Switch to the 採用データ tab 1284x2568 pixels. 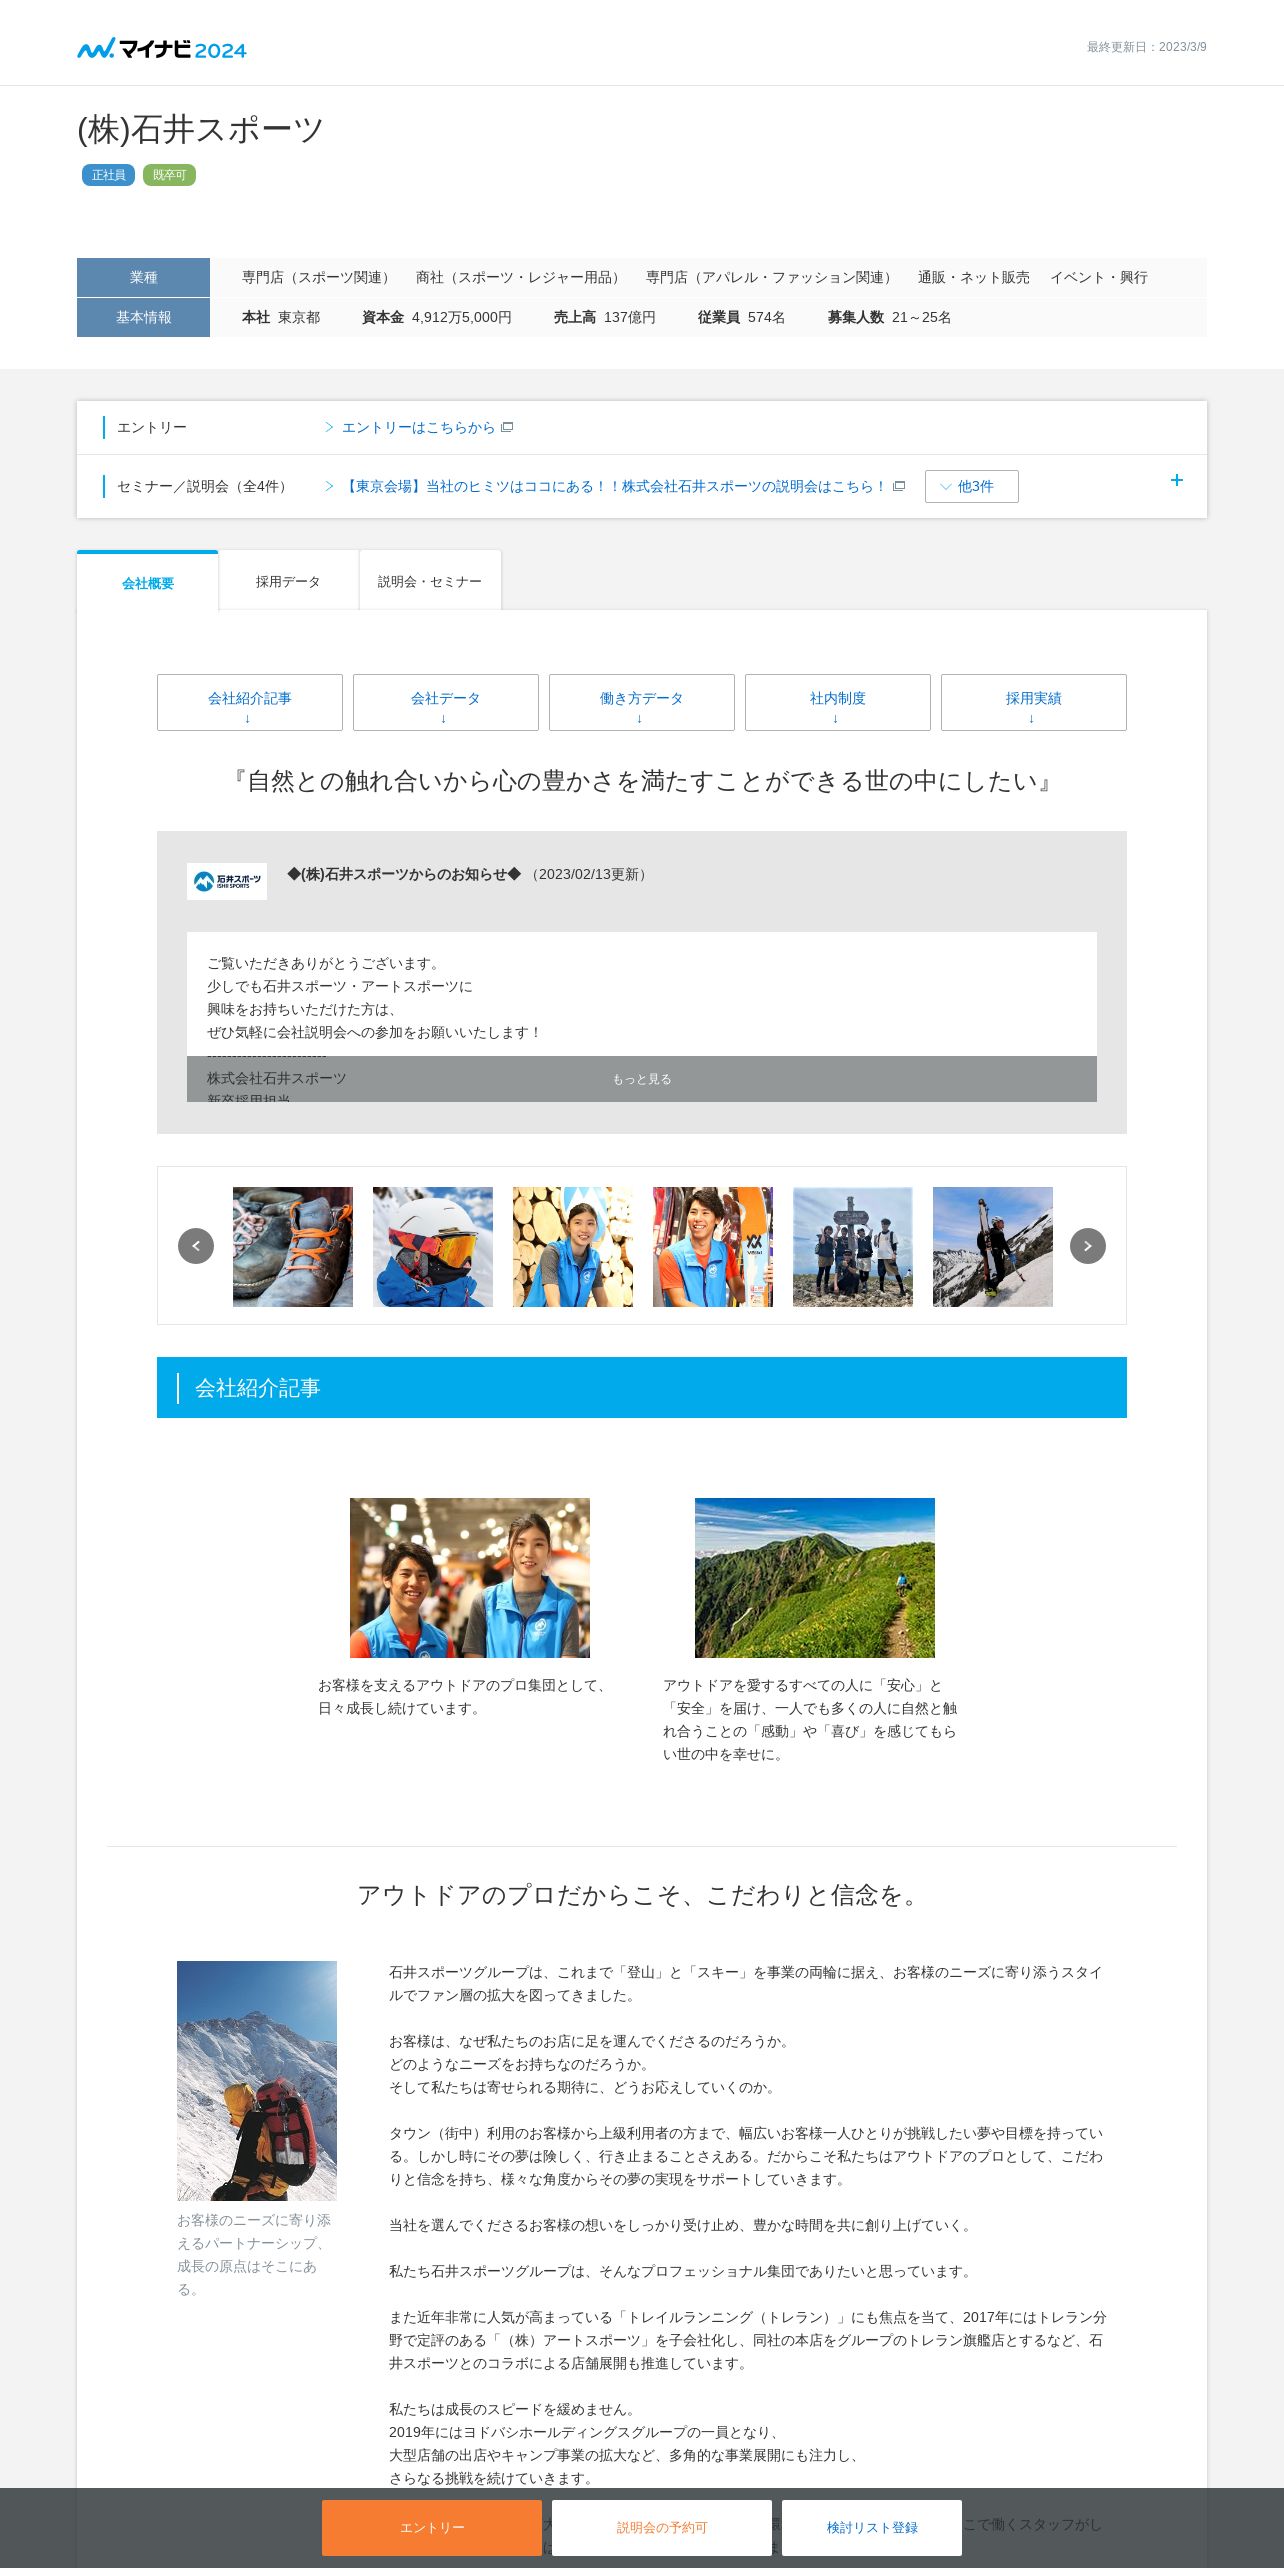click(288, 581)
